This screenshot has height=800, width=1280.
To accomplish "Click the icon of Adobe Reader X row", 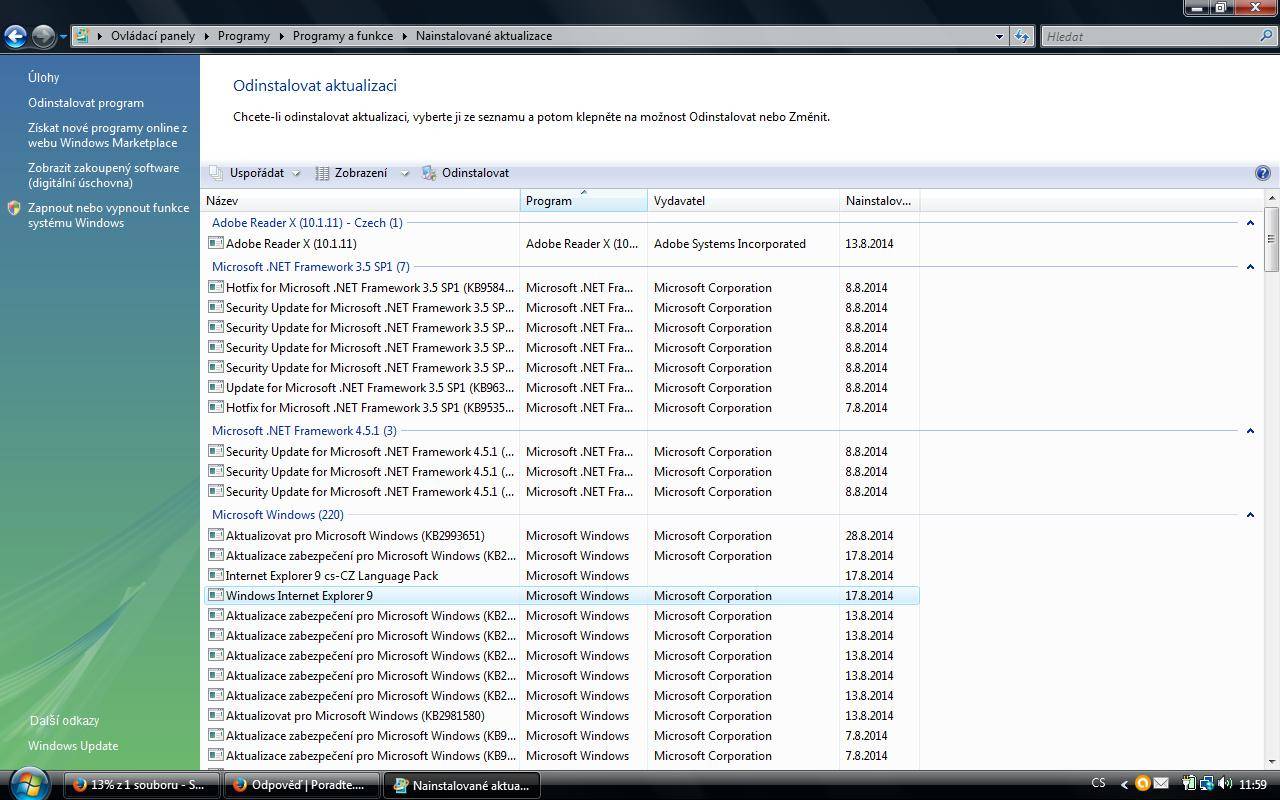I will pos(215,243).
